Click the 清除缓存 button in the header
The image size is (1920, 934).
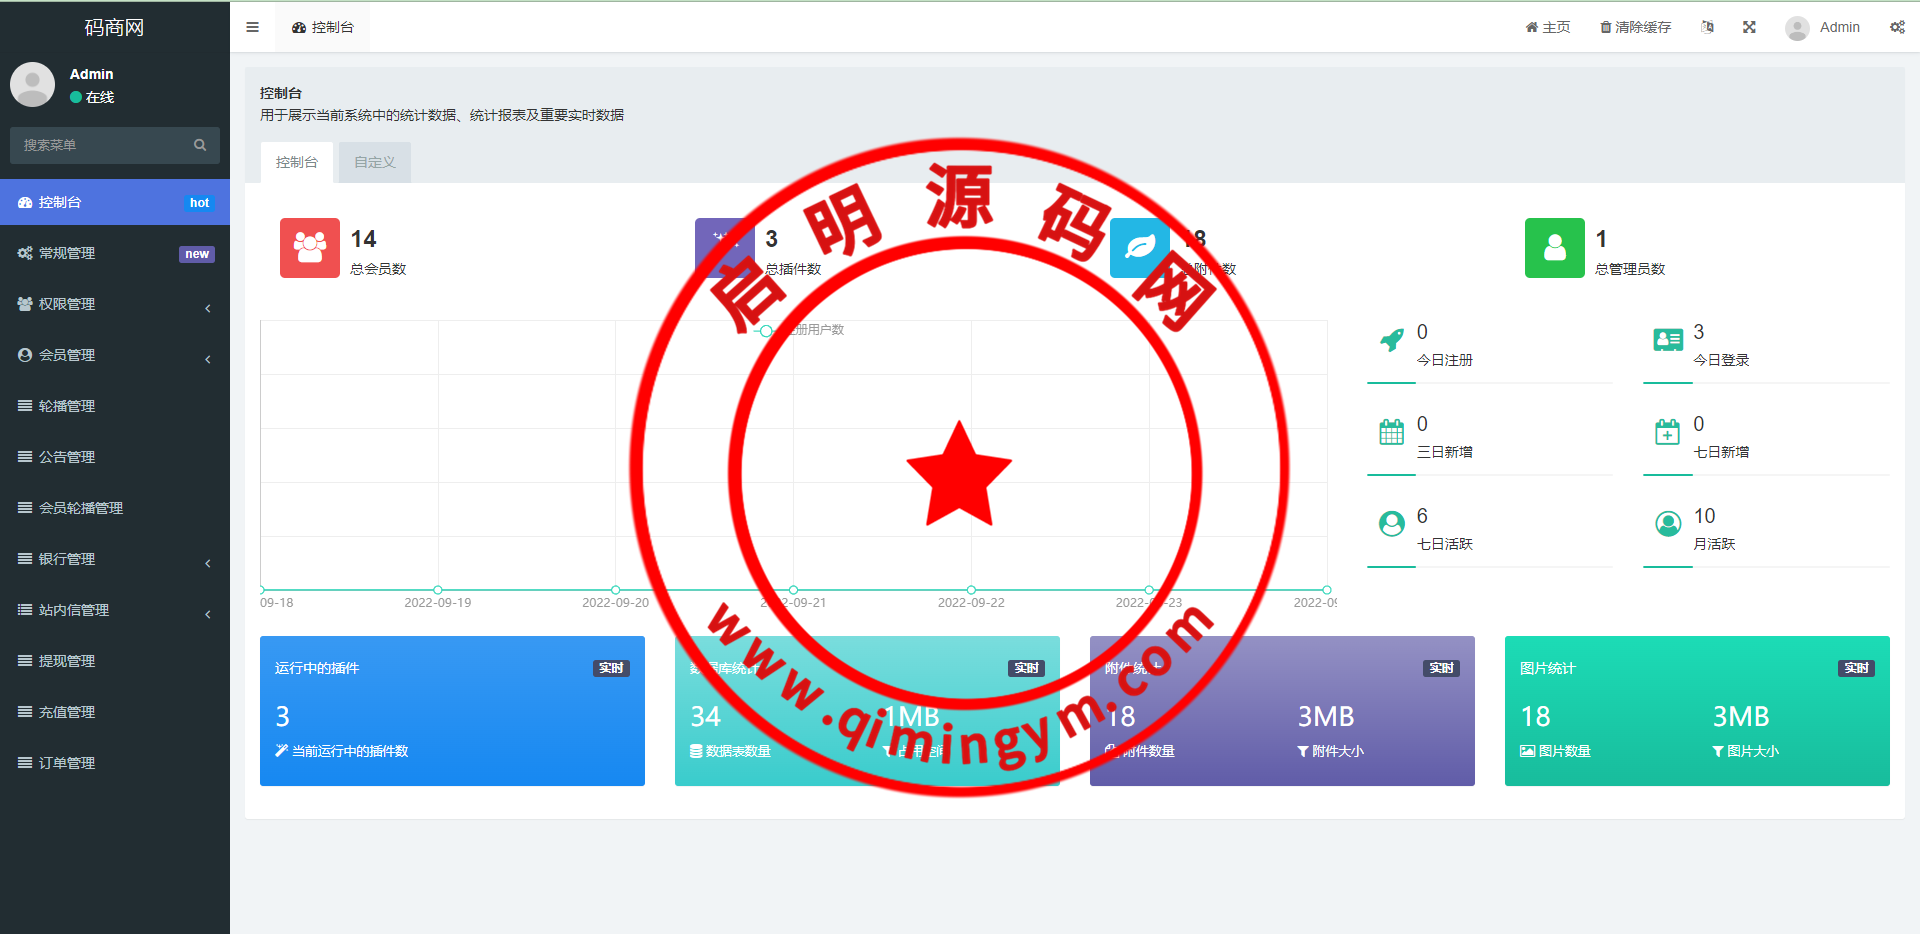[x=1635, y=27]
